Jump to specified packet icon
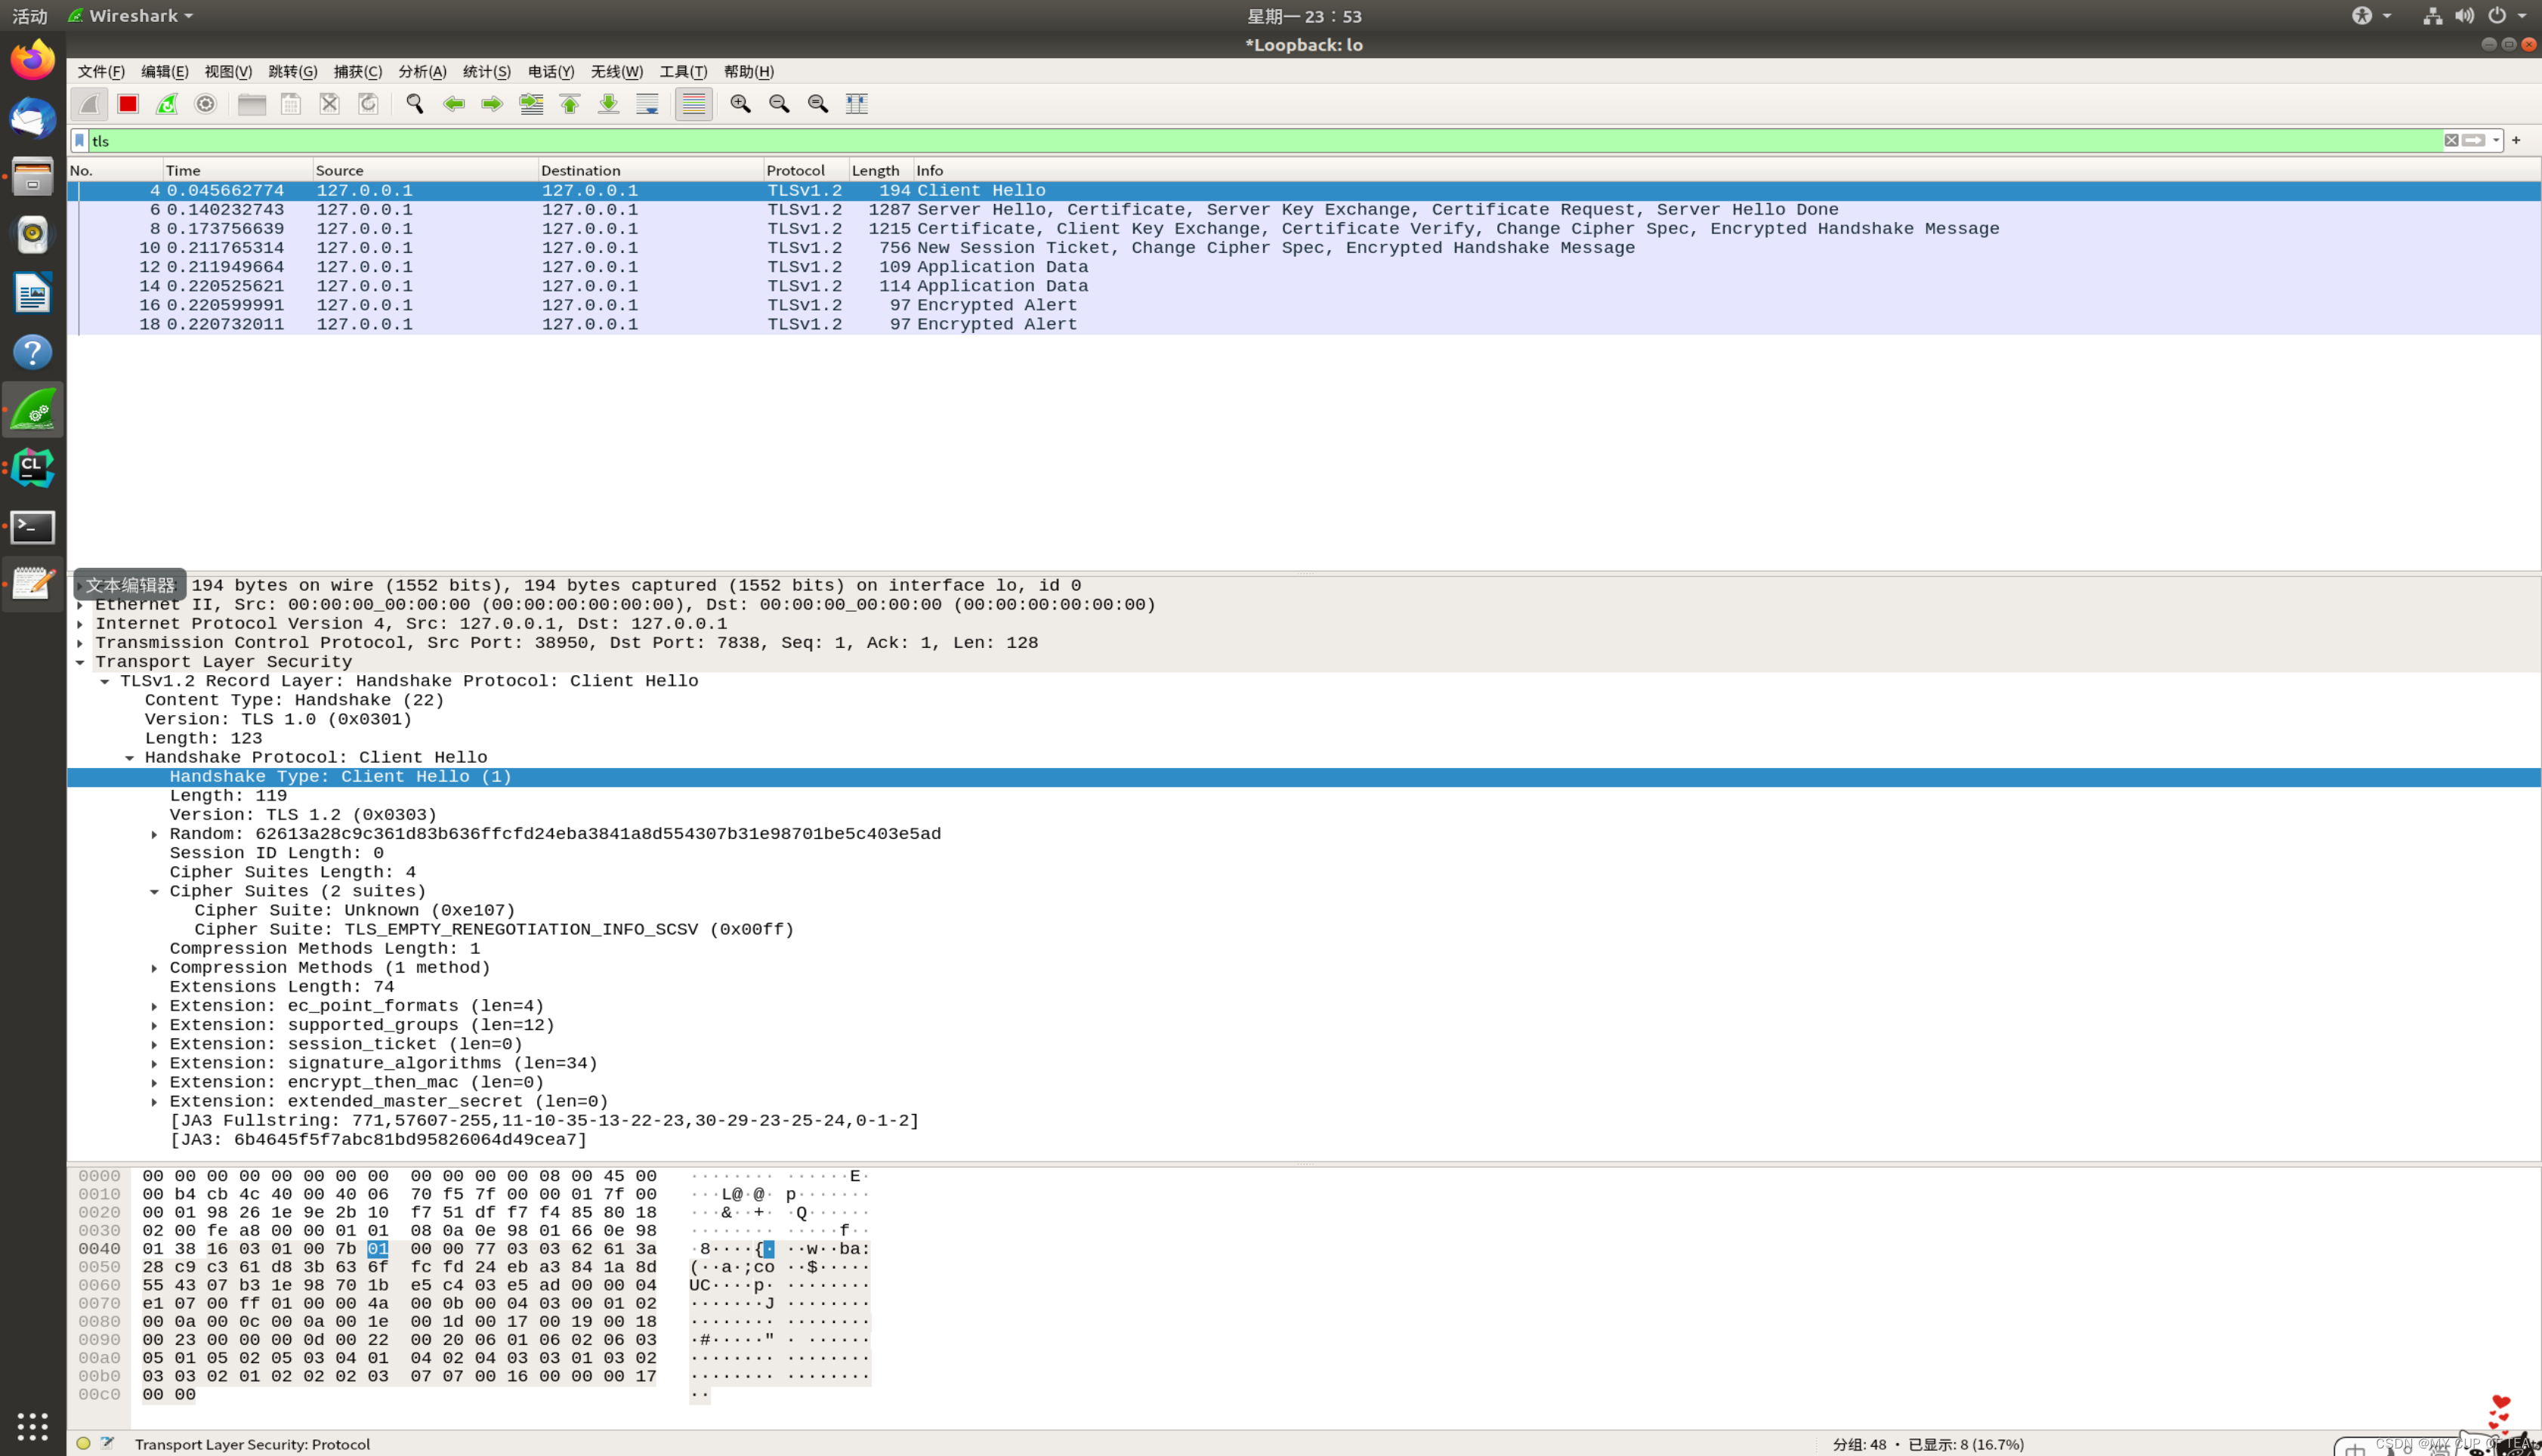2542x1456 pixels. point(531,104)
